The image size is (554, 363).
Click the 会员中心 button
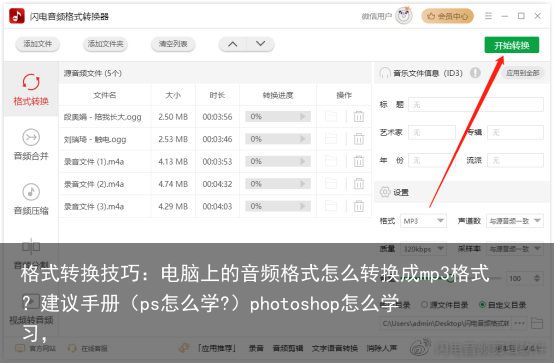click(447, 16)
